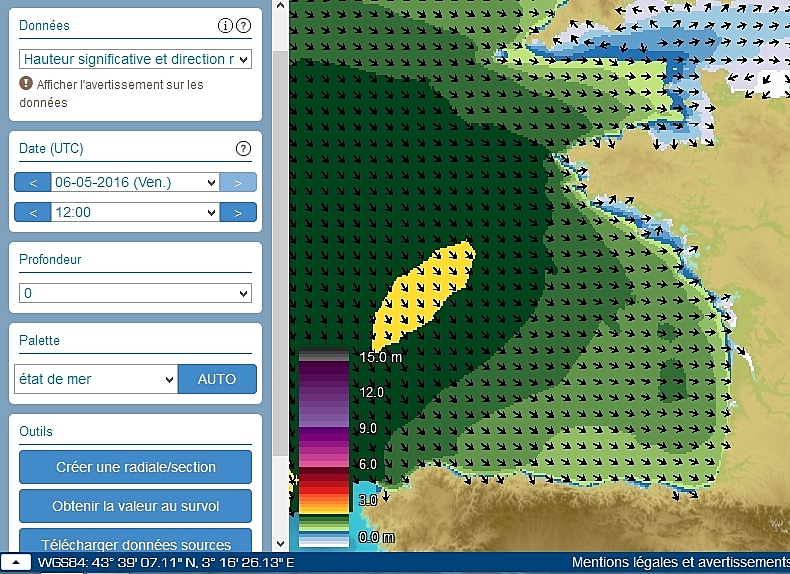Click Télécharger données sources button
This screenshot has height=574, width=790.
pos(136,541)
